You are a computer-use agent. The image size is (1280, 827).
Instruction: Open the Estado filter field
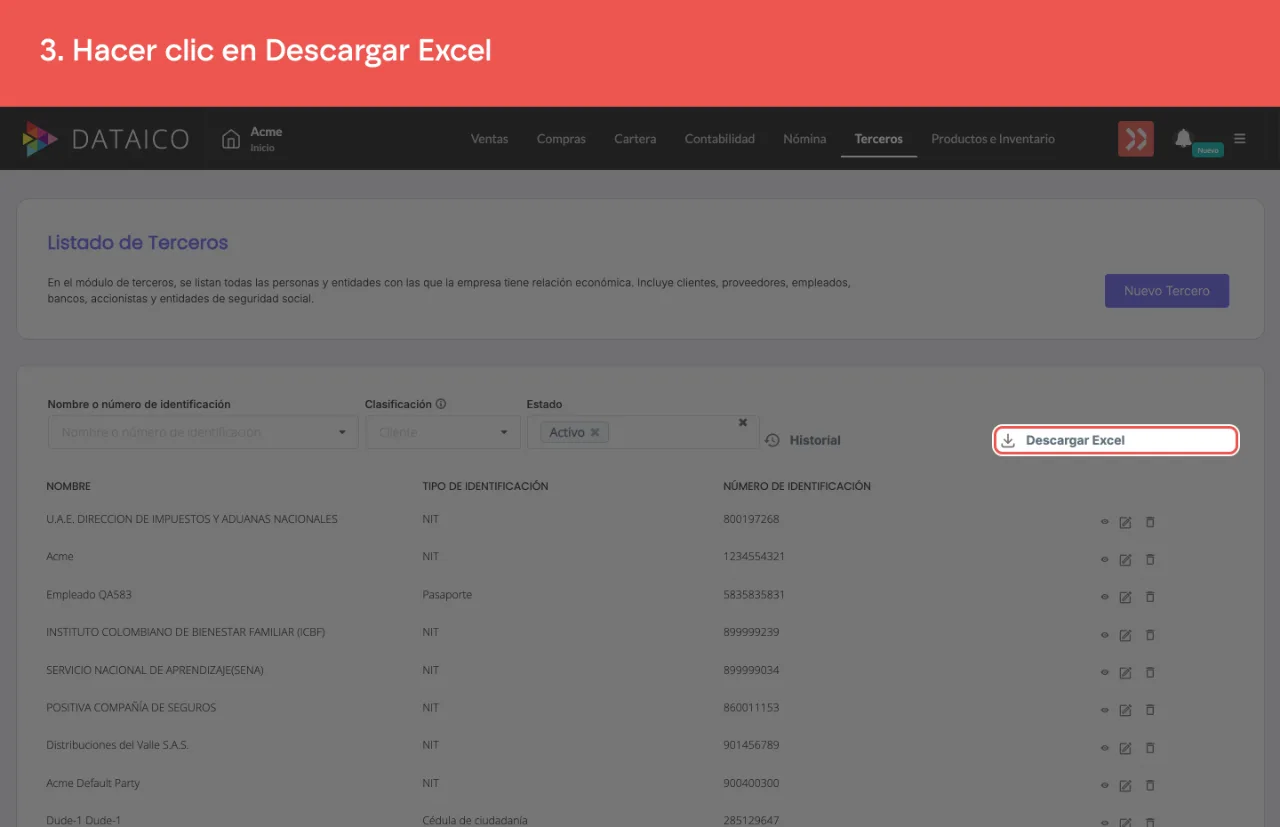click(x=643, y=432)
